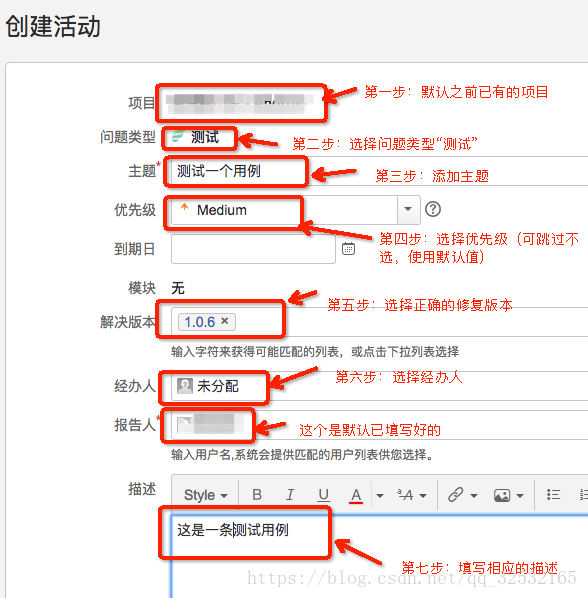
Task: Click the 到期日 due date input field
Action: (x=253, y=249)
